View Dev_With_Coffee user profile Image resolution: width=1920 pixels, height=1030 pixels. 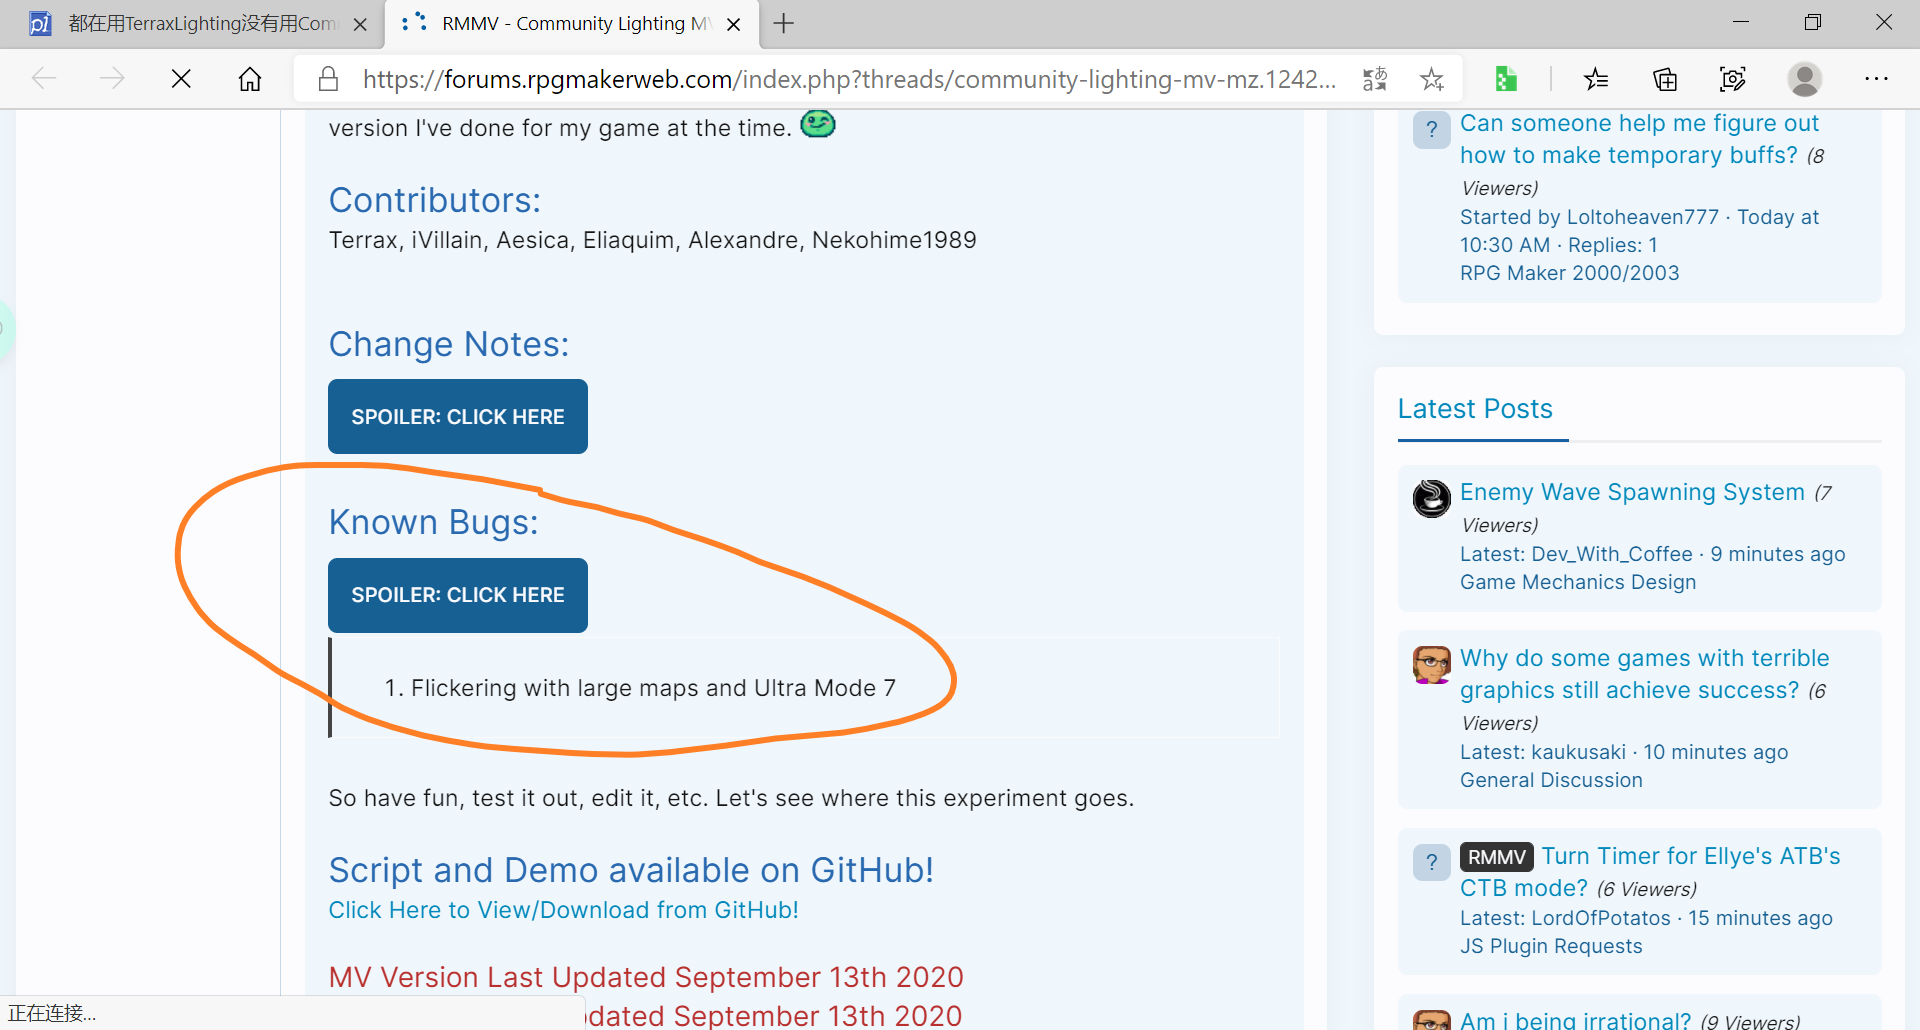point(1612,554)
